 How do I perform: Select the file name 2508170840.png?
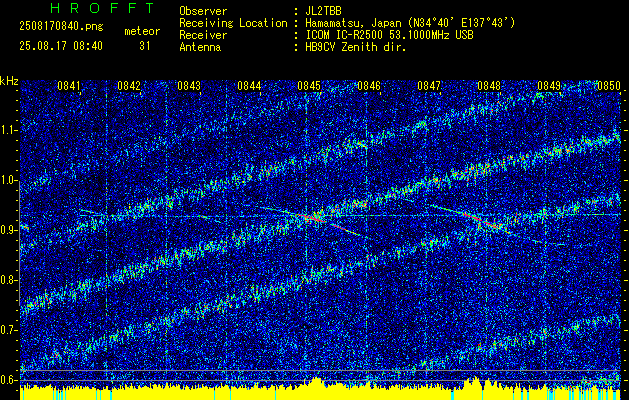pyautogui.click(x=61, y=27)
